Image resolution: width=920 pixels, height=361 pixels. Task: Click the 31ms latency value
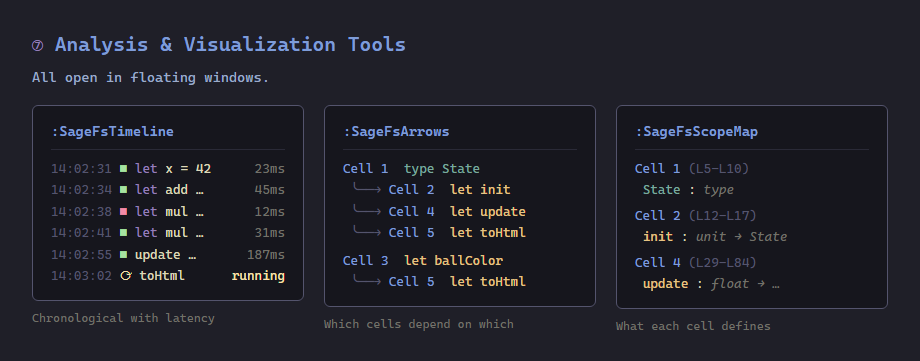(270, 233)
